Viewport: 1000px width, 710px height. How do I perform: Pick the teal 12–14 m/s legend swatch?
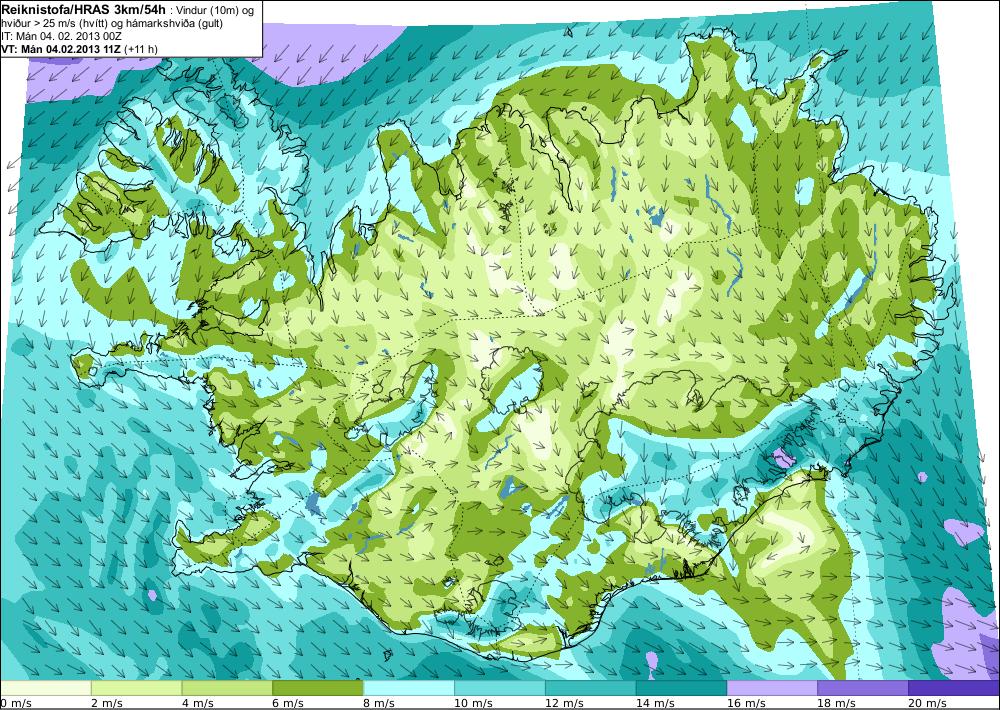591,688
